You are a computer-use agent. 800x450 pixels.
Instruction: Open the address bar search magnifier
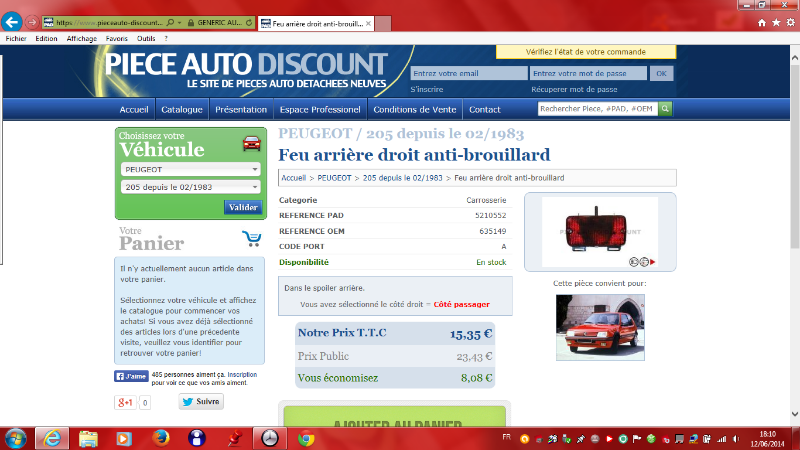pyautogui.click(x=170, y=22)
